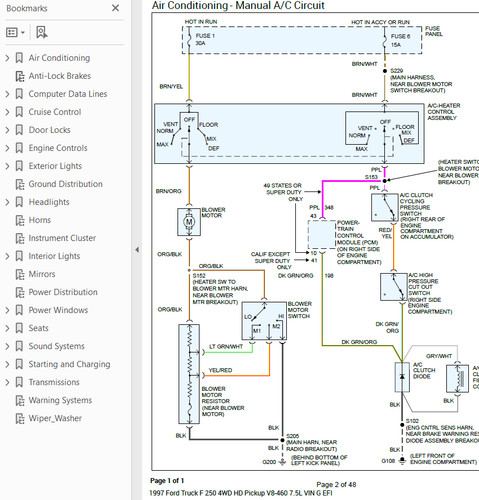Expand the Computer Data Lines bookmark
This screenshot has height=500, width=479.
click(7, 94)
